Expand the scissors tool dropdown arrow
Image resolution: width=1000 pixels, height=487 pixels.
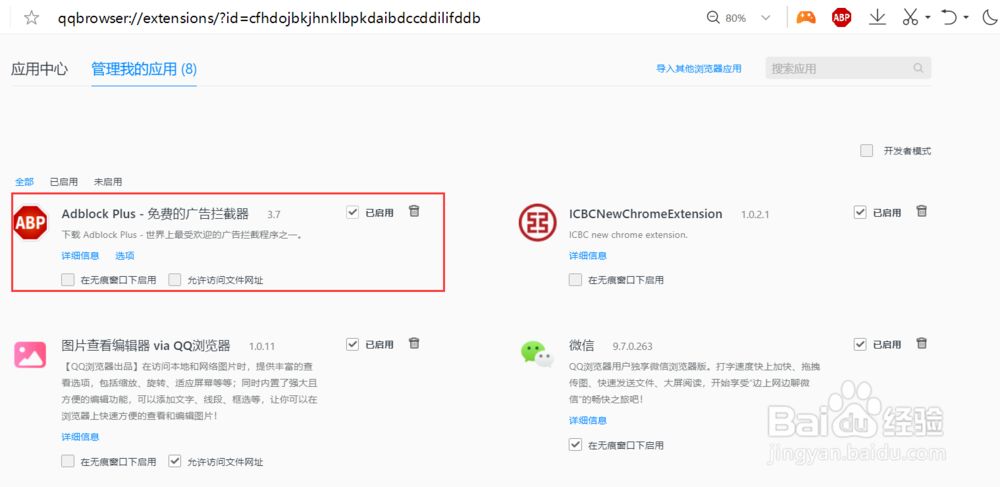pos(927,17)
